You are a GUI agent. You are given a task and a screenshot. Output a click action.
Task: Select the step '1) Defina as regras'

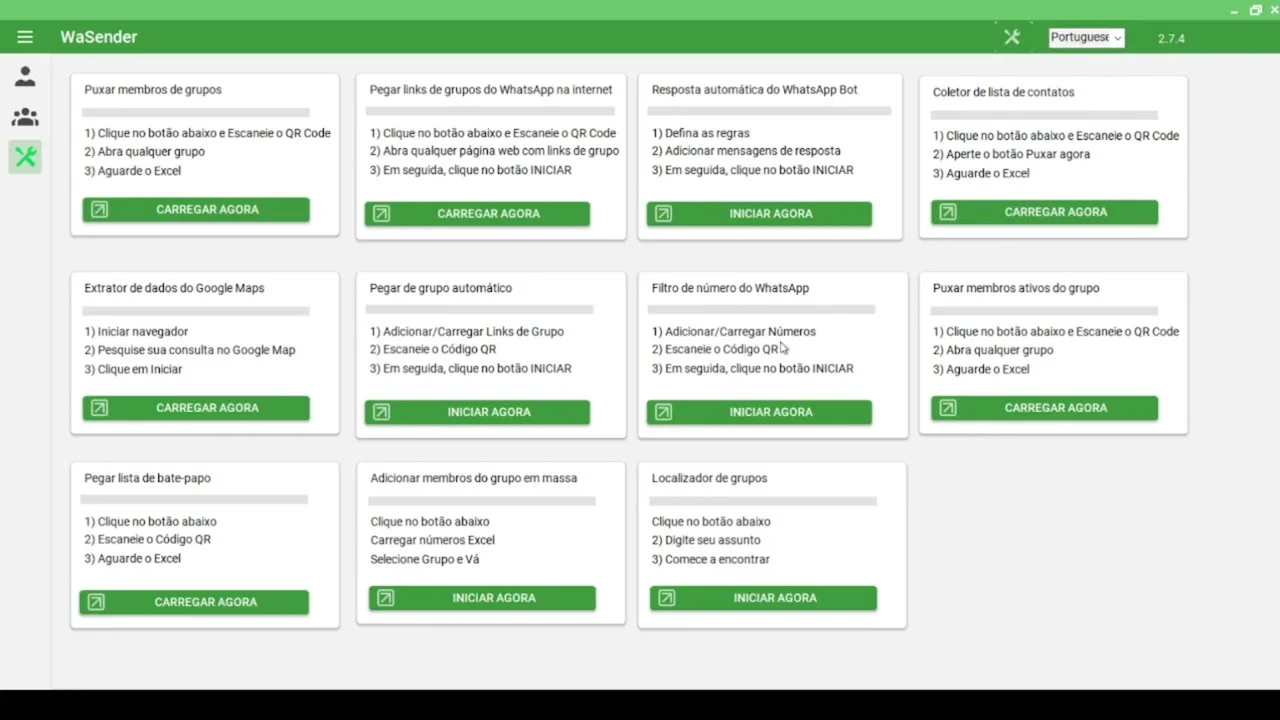701,133
